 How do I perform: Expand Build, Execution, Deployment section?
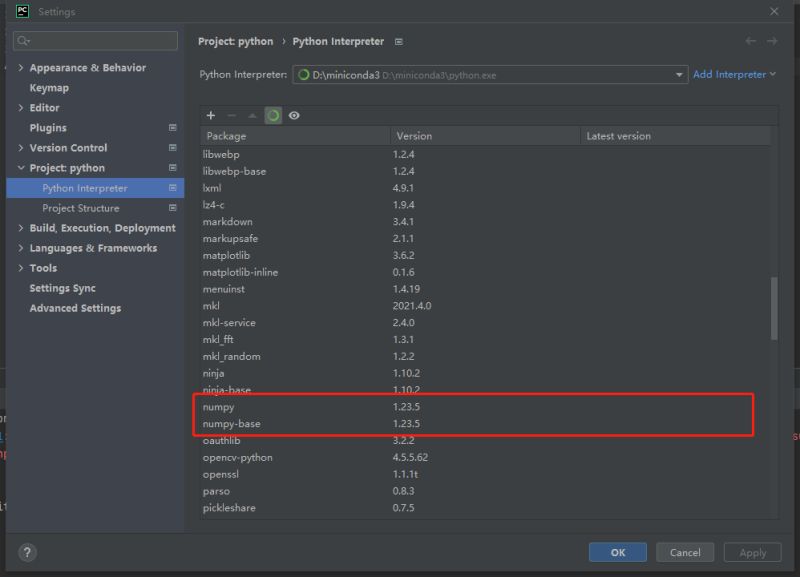tap(21, 228)
